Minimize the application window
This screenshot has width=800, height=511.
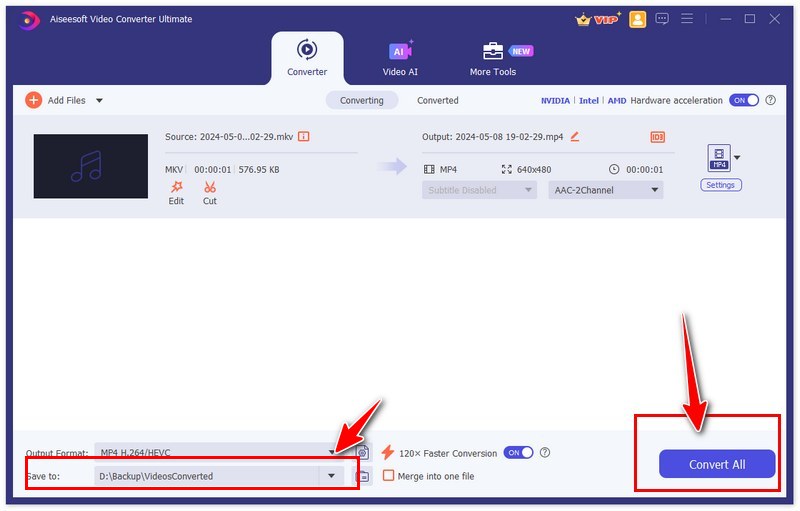coord(726,19)
